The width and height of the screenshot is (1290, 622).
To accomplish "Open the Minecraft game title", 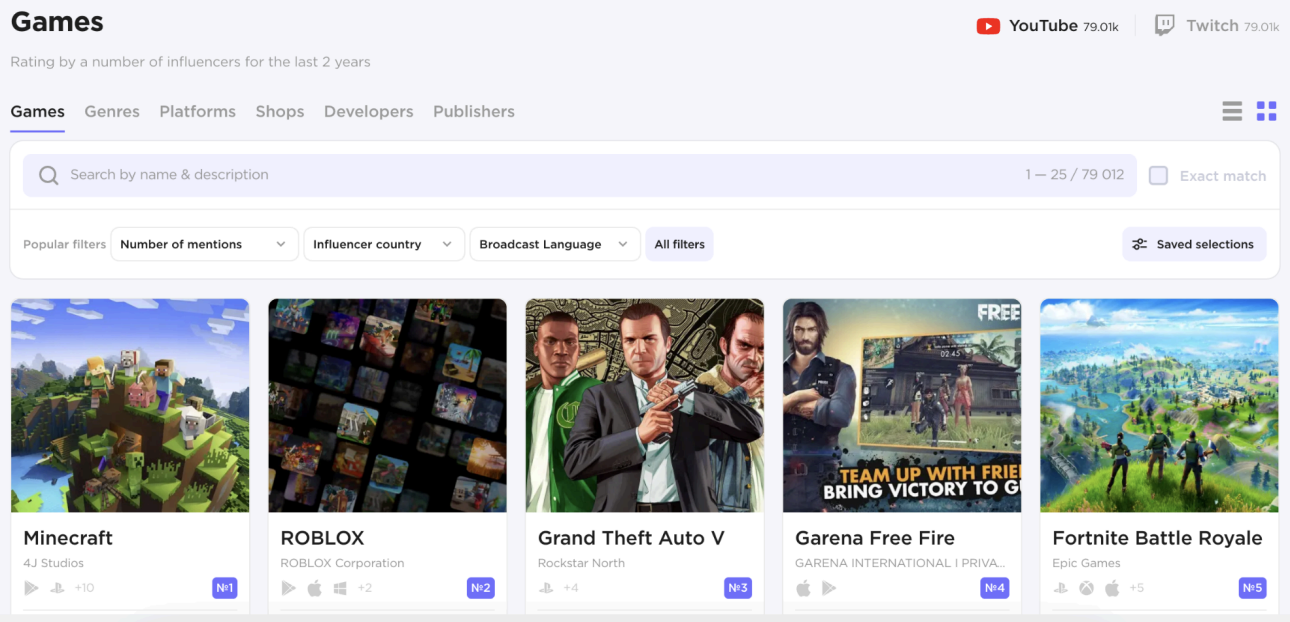I will (68, 538).
